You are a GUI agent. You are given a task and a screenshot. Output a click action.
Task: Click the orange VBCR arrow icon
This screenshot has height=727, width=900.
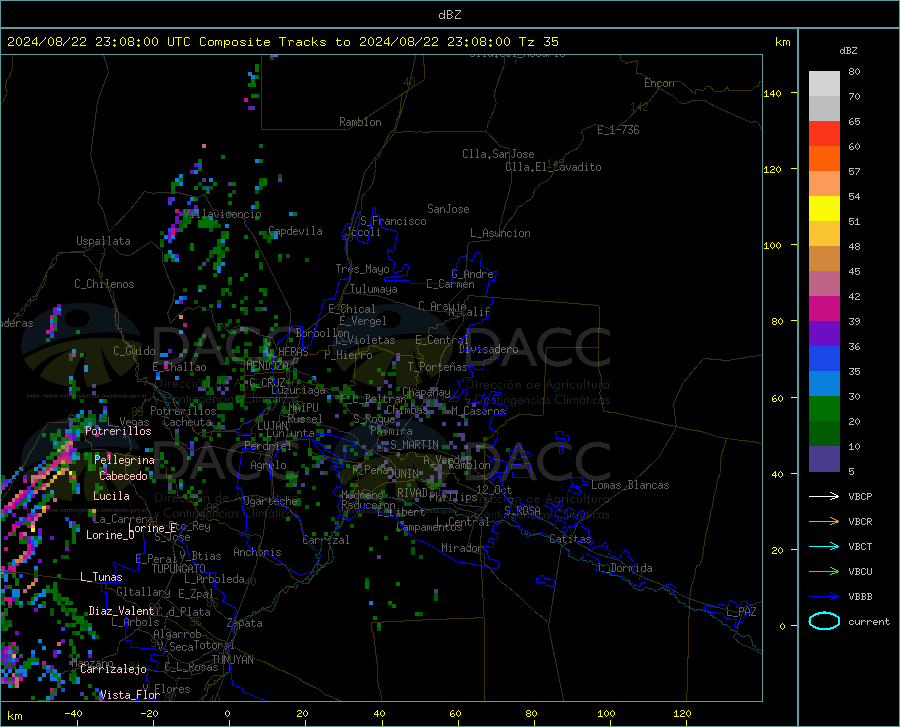pos(824,521)
